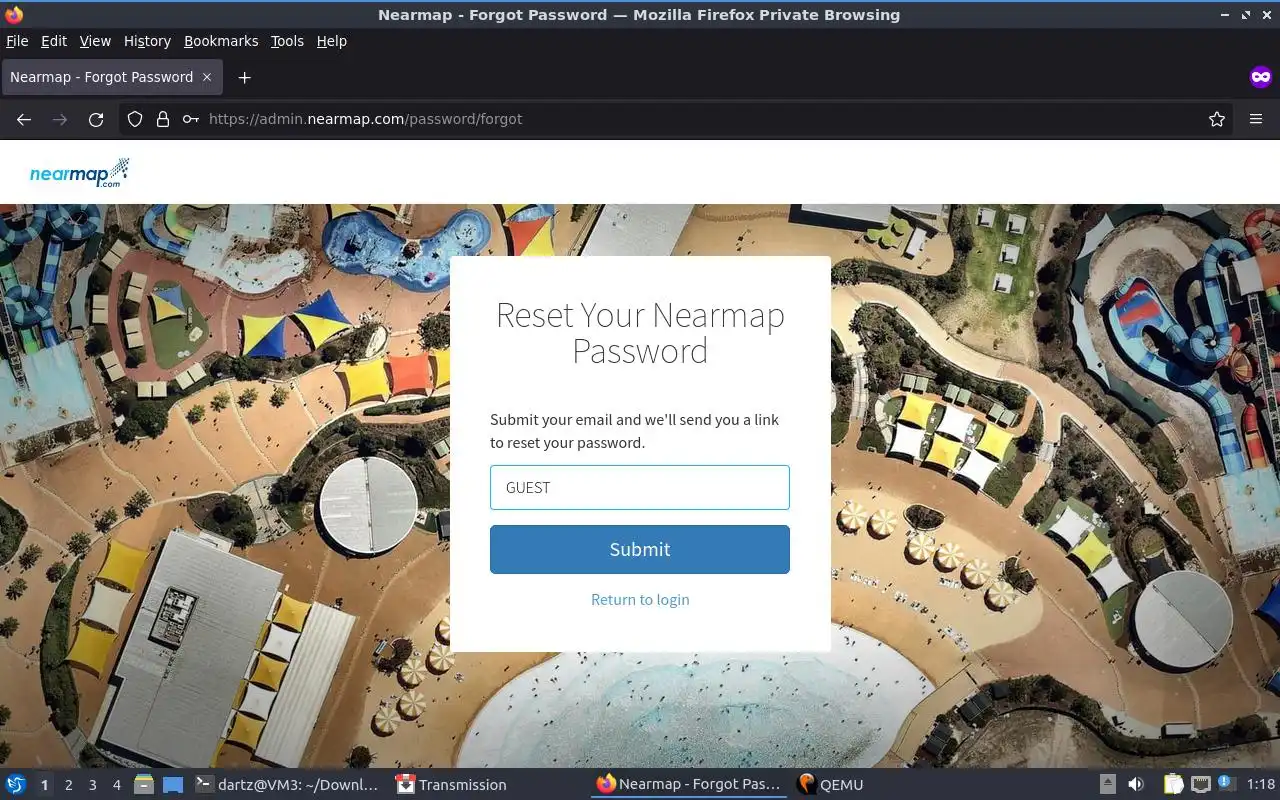
Task: Open the file manager icon in taskbar
Action: pos(144,784)
